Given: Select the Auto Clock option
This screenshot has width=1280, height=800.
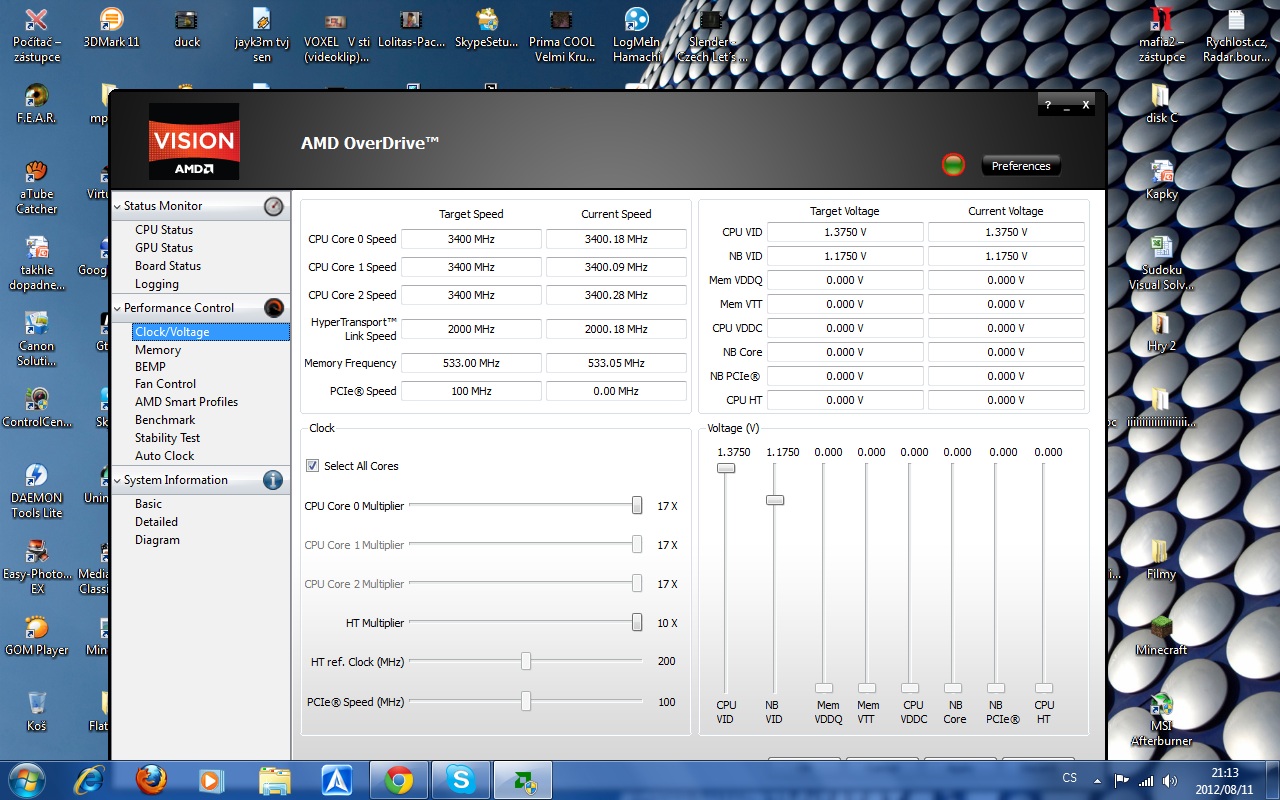Looking at the screenshot, I should point(164,456).
